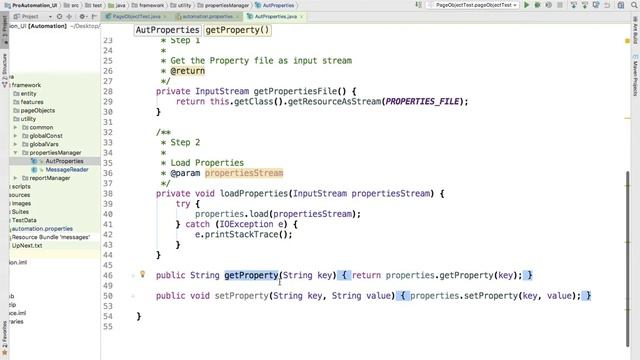The image size is (640, 360).
Task: Expand the common folder in project tree
Action: 16,127
